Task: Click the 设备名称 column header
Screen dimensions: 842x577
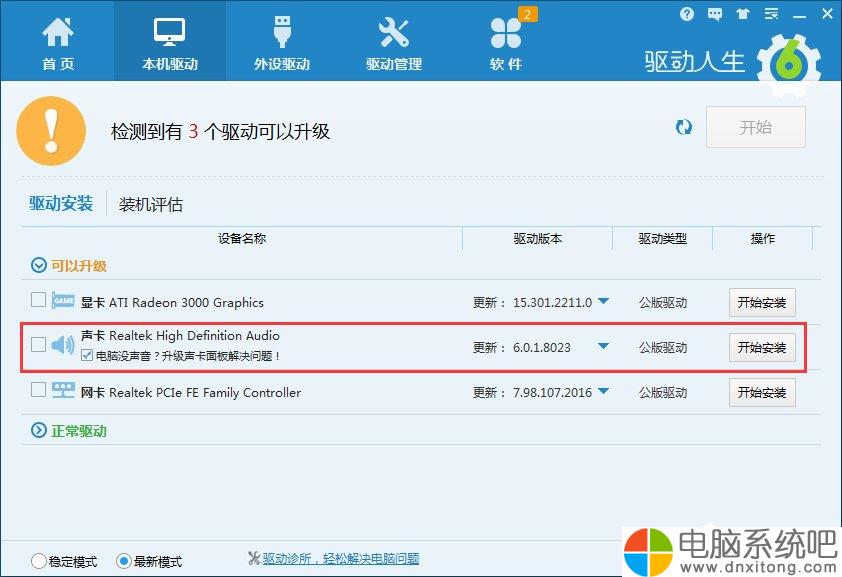Action: tap(242, 238)
